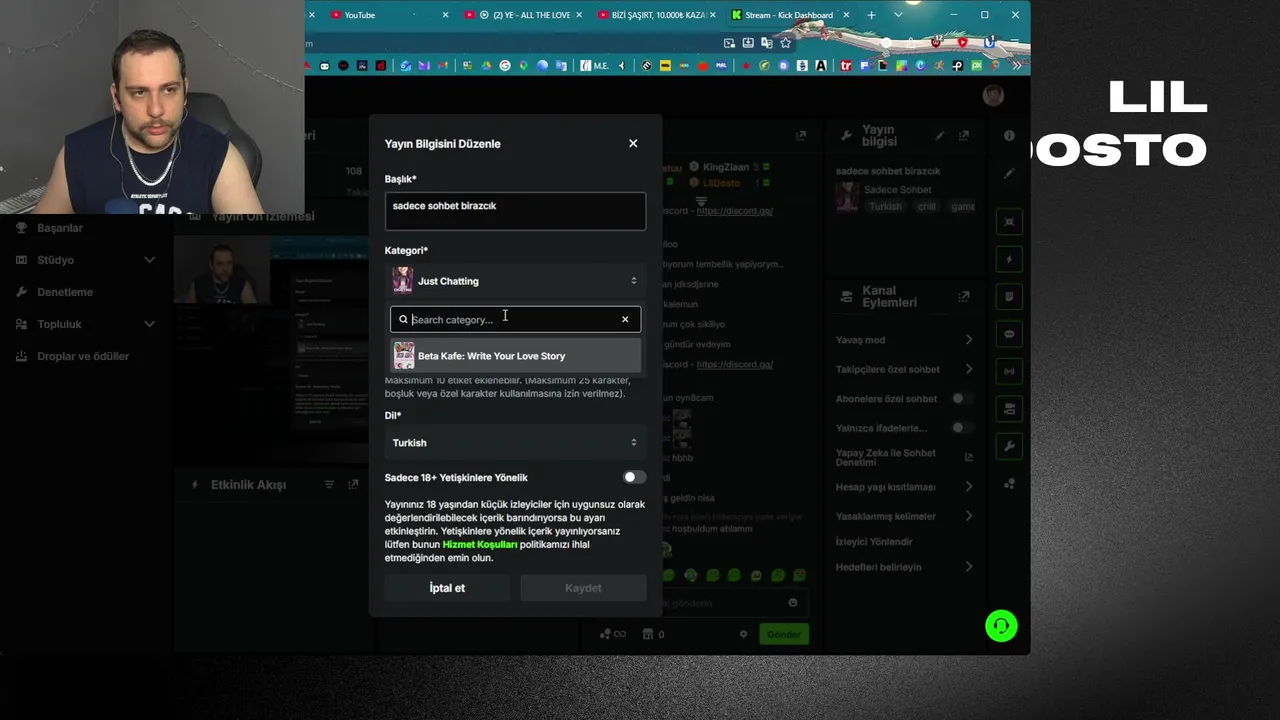
Task: Open Takipçilere özel sohbet settings
Action: (x=905, y=369)
